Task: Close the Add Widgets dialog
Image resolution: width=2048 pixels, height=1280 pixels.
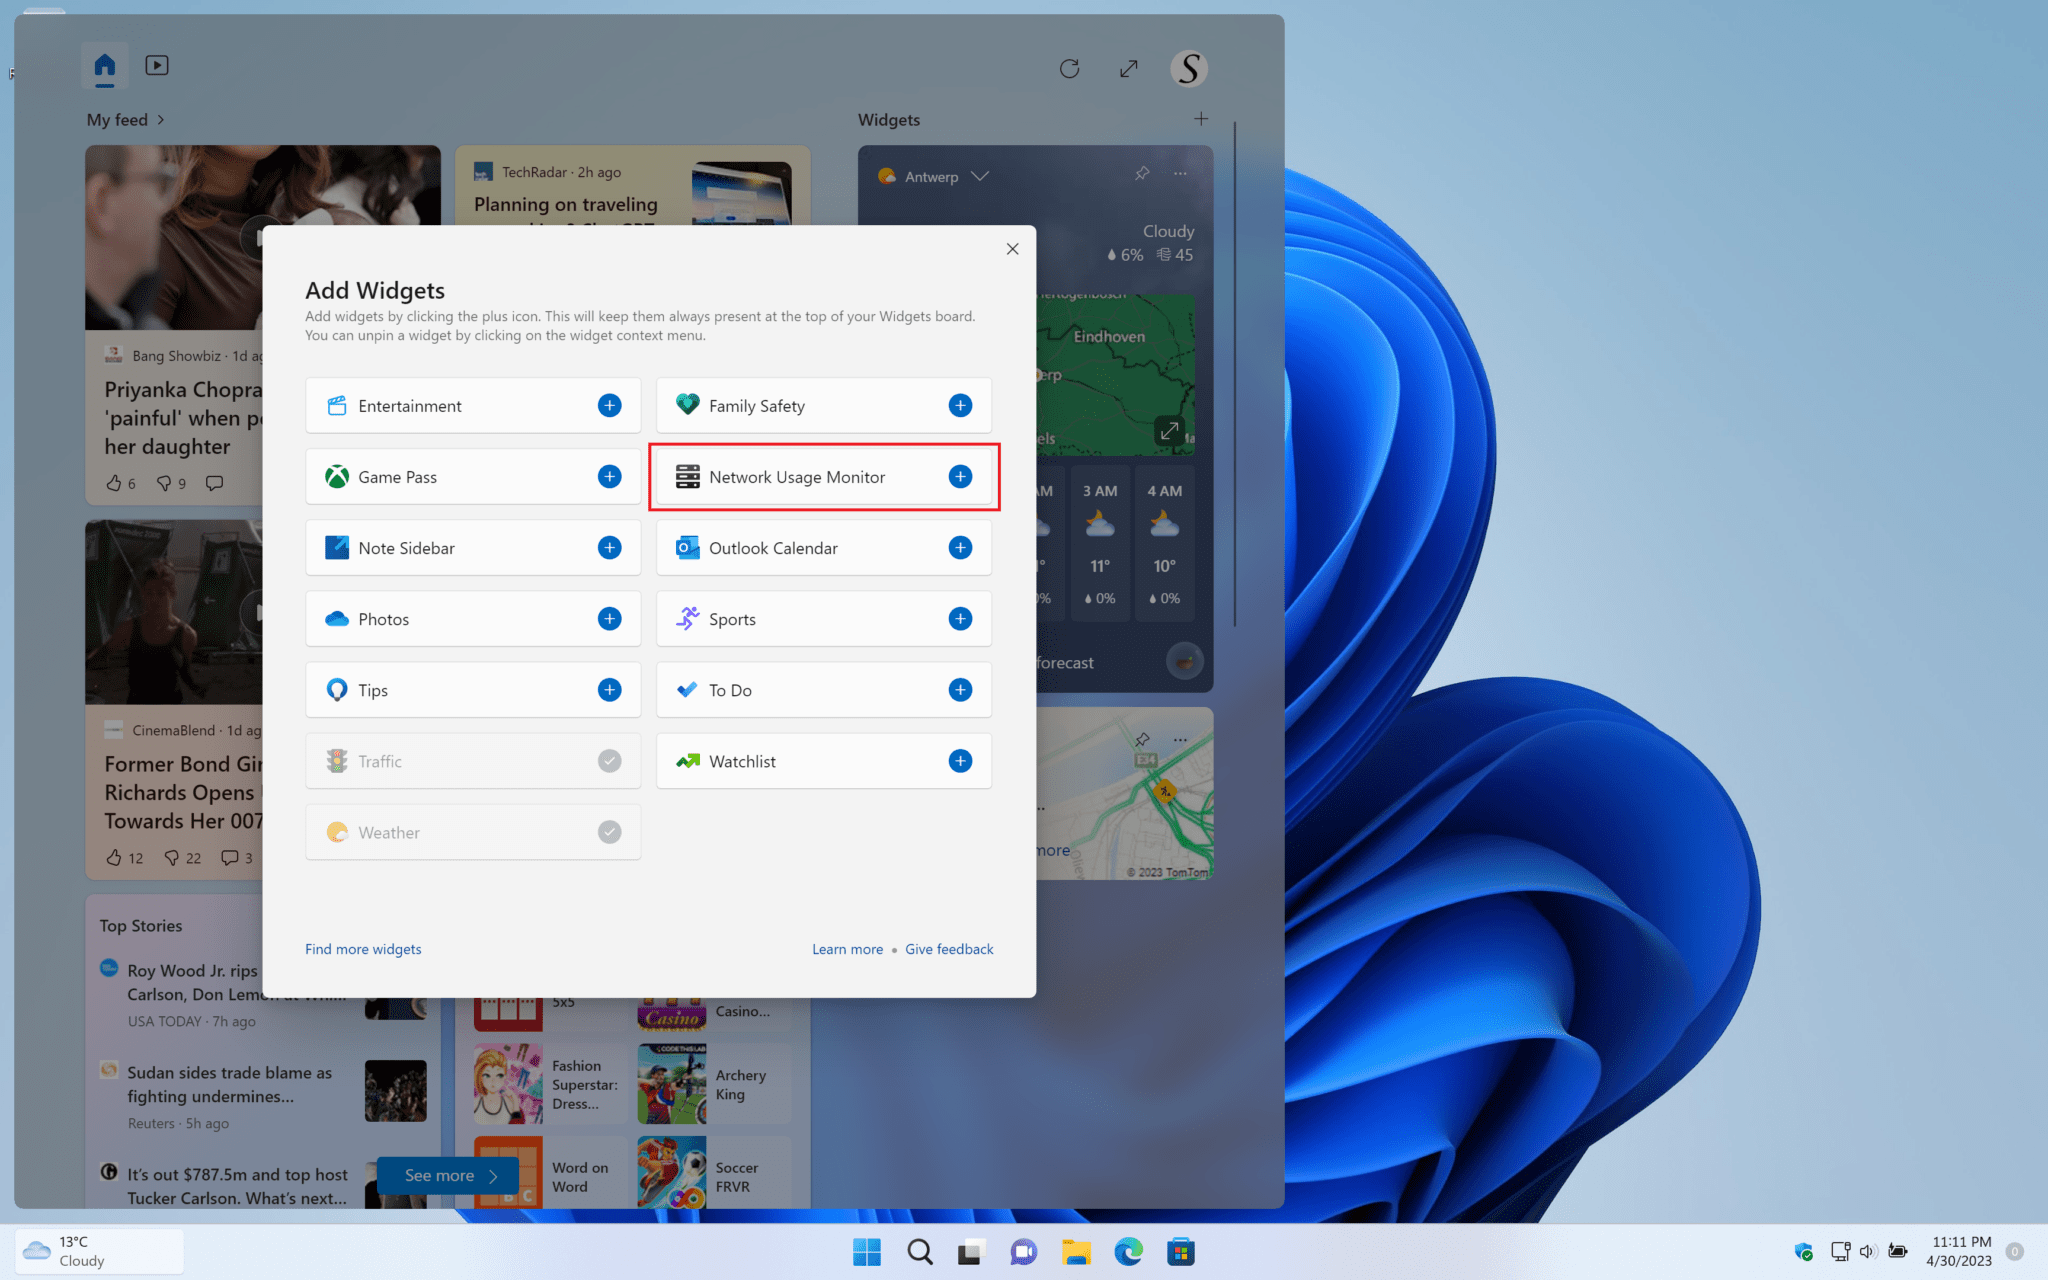Action: coord(1012,249)
